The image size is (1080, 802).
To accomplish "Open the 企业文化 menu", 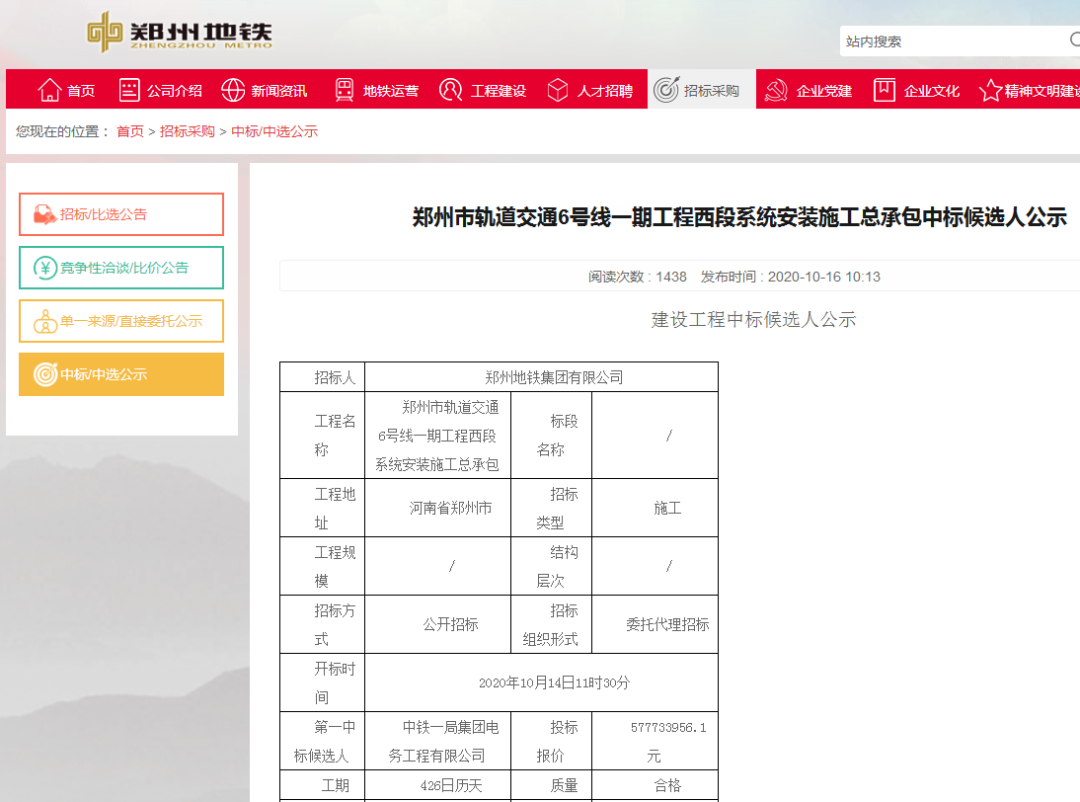I will click(917, 90).
